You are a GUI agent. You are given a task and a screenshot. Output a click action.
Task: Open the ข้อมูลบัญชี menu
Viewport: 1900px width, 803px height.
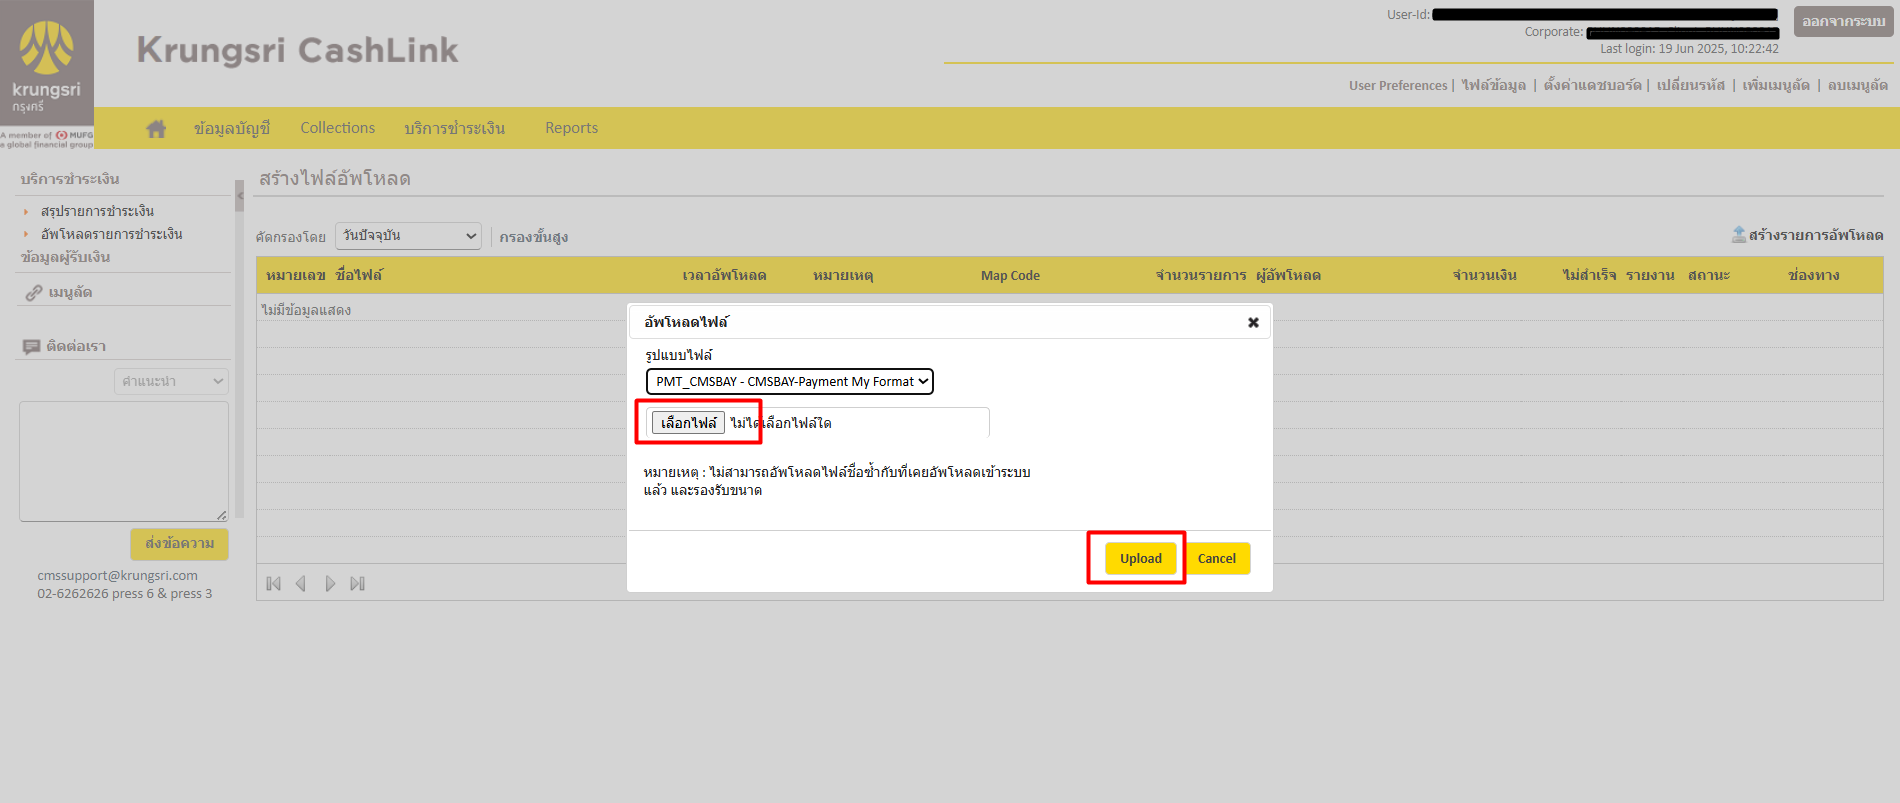click(232, 128)
